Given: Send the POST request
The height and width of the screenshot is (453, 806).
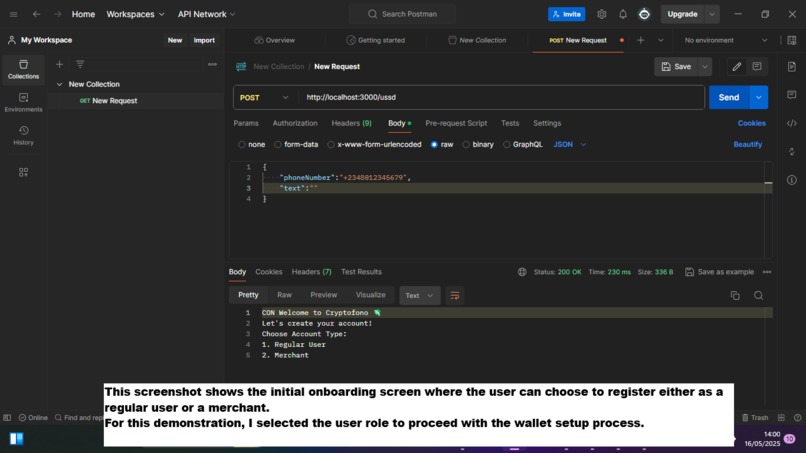Looking at the screenshot, I should 729,98.
